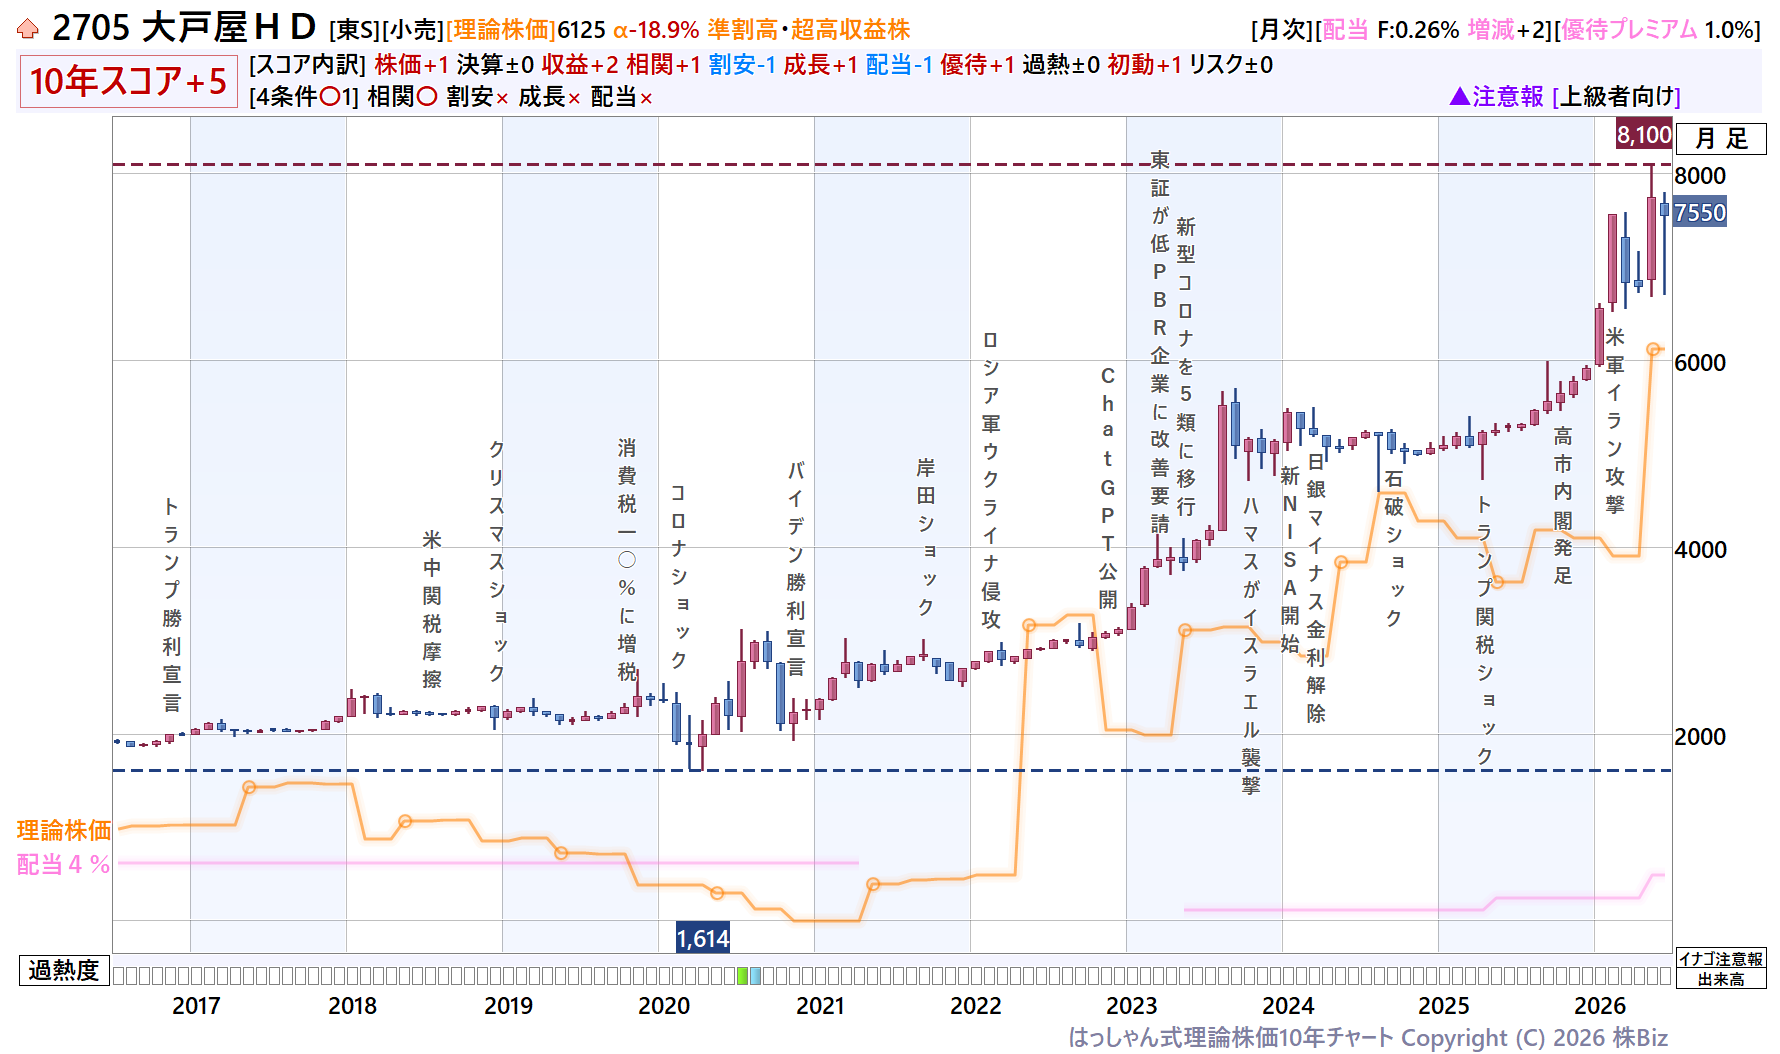Click the 優待プレミアム 1.0% text
1780x1054 pixels.
click(x=1657, y=30)
